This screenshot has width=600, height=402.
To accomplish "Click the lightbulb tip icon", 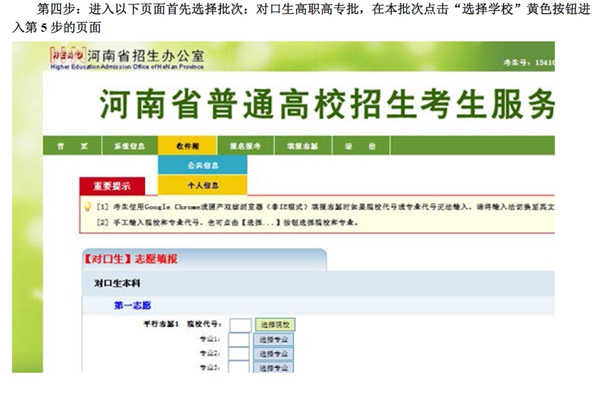I will 88,207.
